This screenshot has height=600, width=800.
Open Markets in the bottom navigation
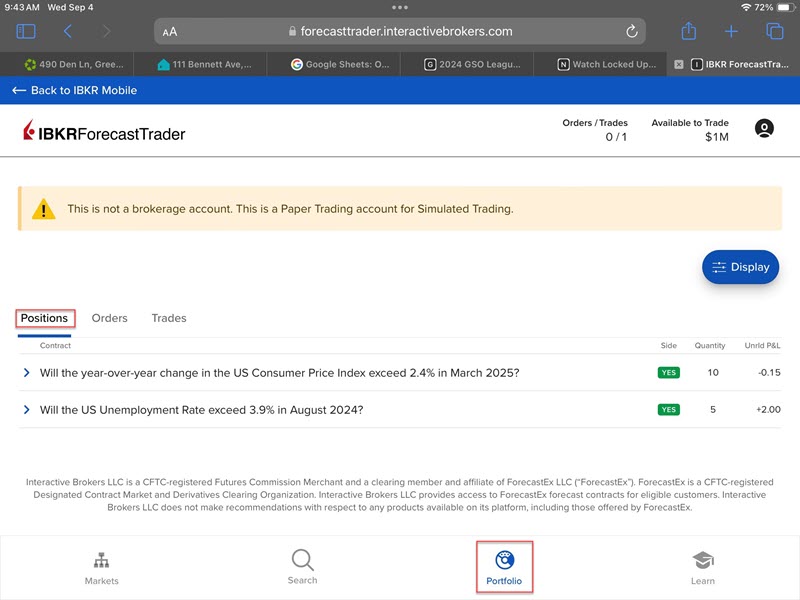[x=102, y=568]
